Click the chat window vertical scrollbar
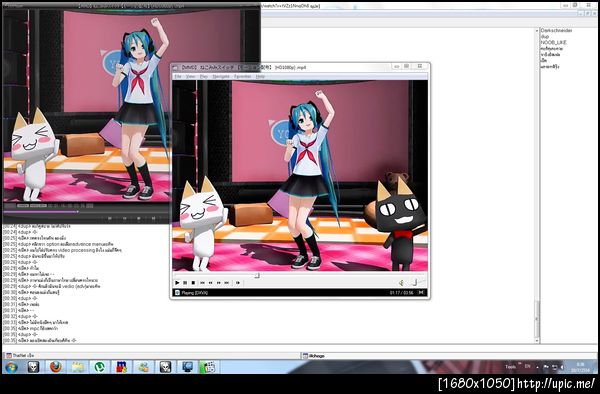The width and height of the screenshot is (600, 394). 537,186
